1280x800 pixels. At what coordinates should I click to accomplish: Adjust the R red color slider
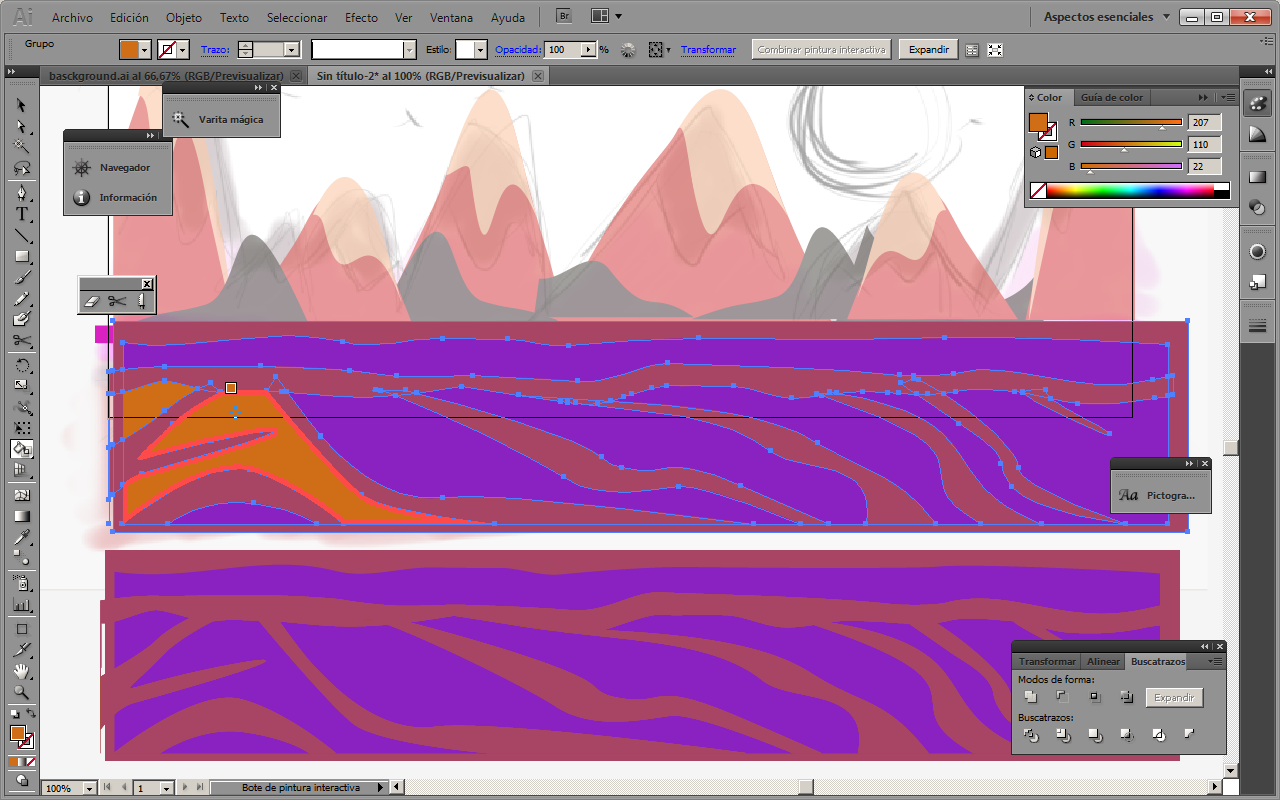point(1131,123)
